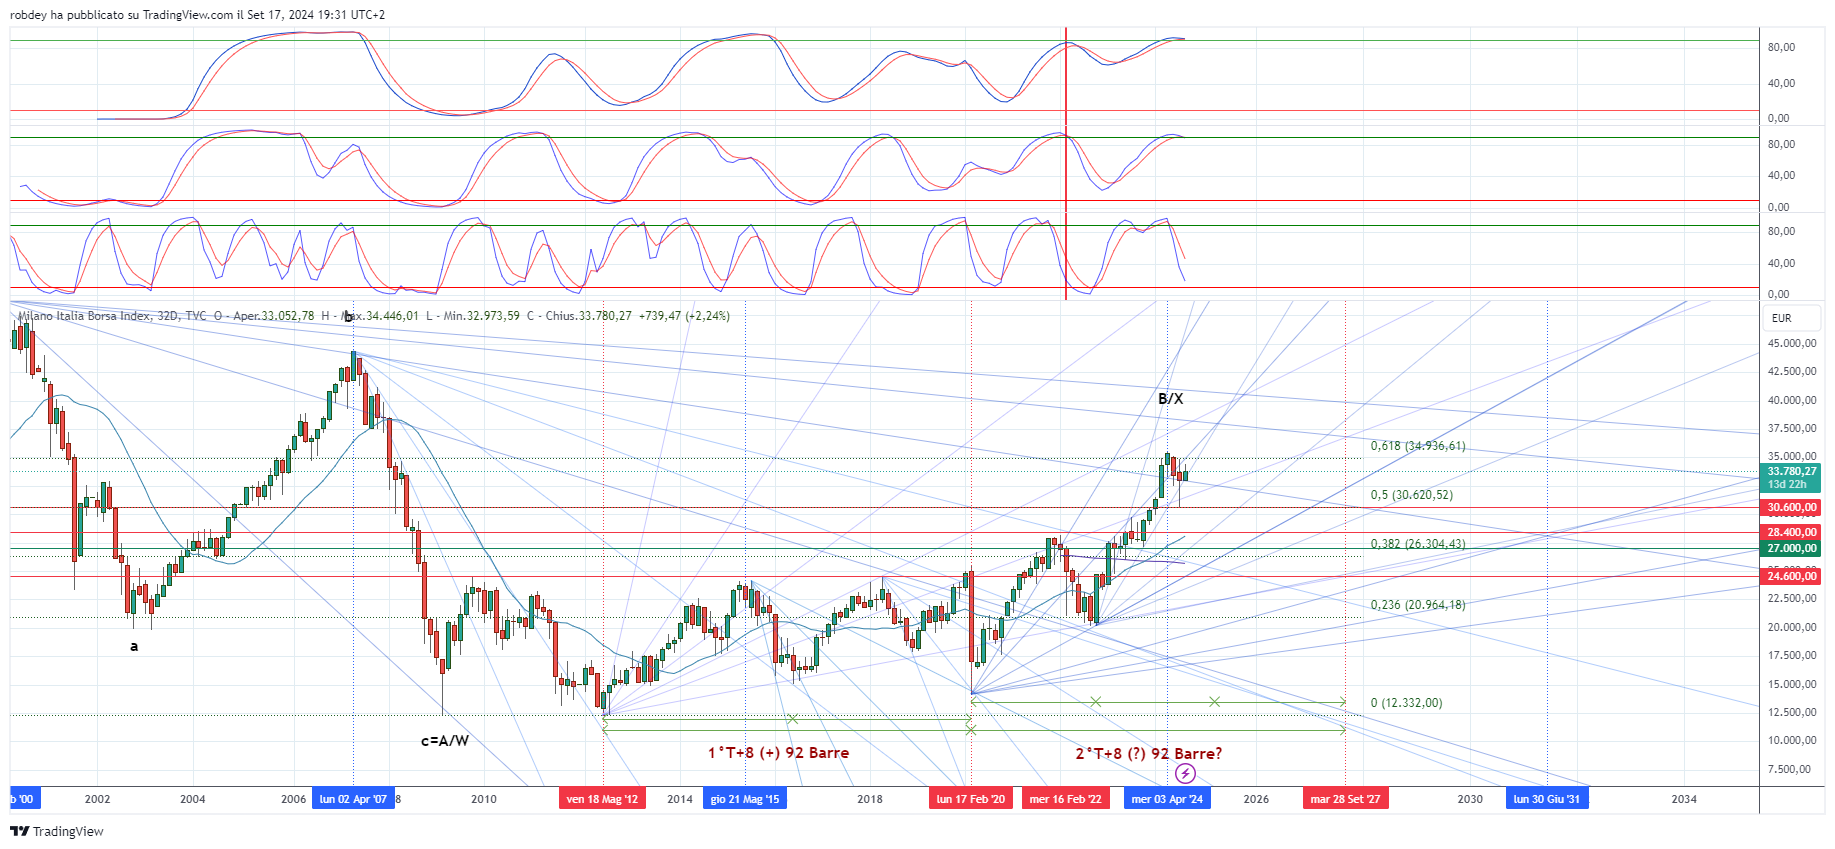Image resolution: width=1835 pixels, height=849 pixels.
Task: Select the '1°T+8 (+) 92 Barre' annotation
Action: (x=779, y=753)
